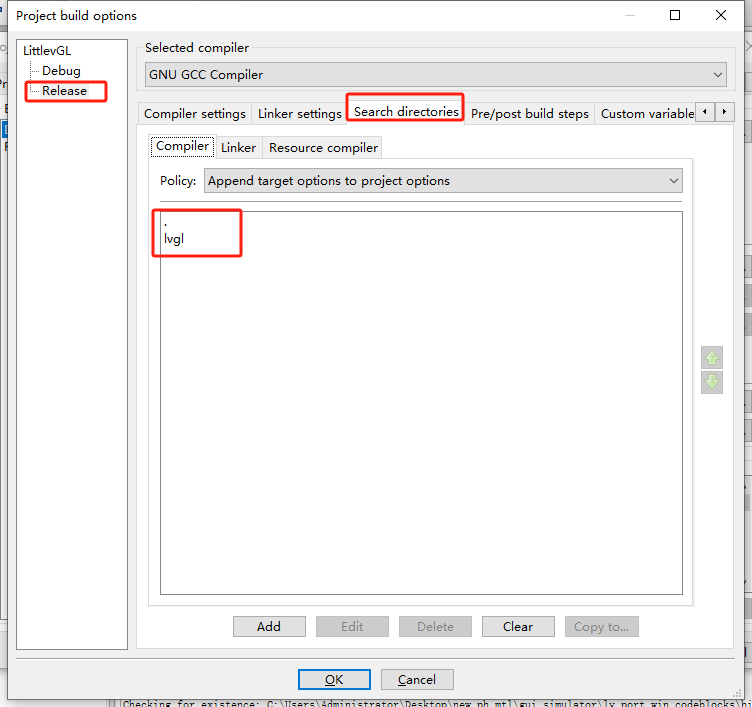The image size is (752, 707).
Task: Click the Add button
Action: (269, 626)
